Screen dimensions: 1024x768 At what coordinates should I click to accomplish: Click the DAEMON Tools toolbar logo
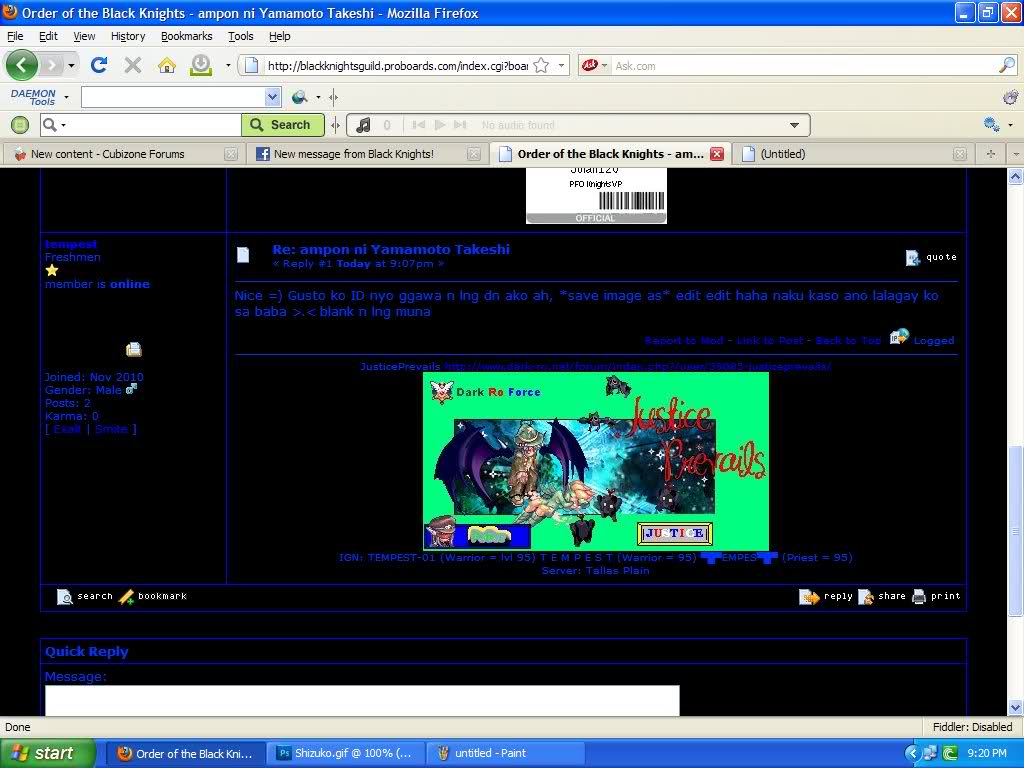33,97
